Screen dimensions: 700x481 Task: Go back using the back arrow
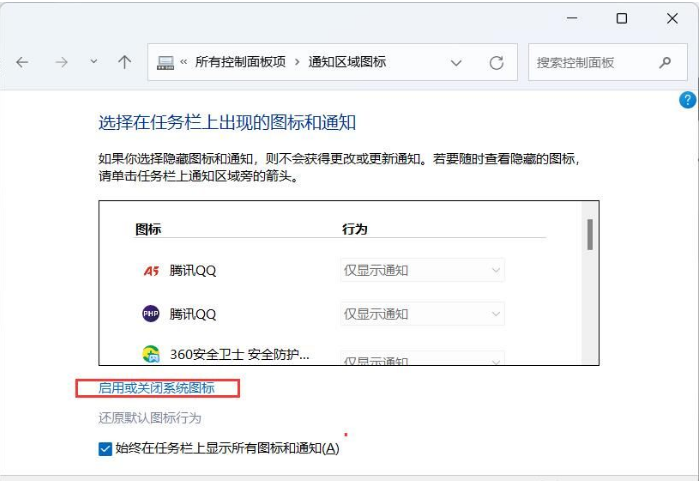[22, 62]
